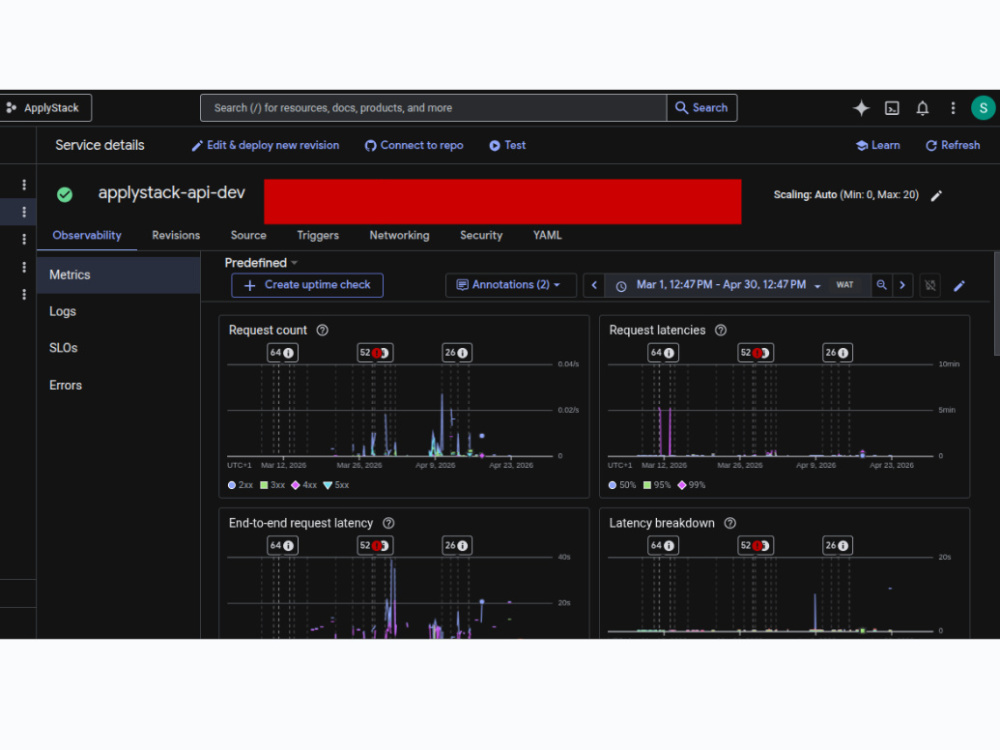Select Logs in the observability side menu
The width and height of the screenshot is (1000, 750).
pyautogui.click(x=119, y=311)
